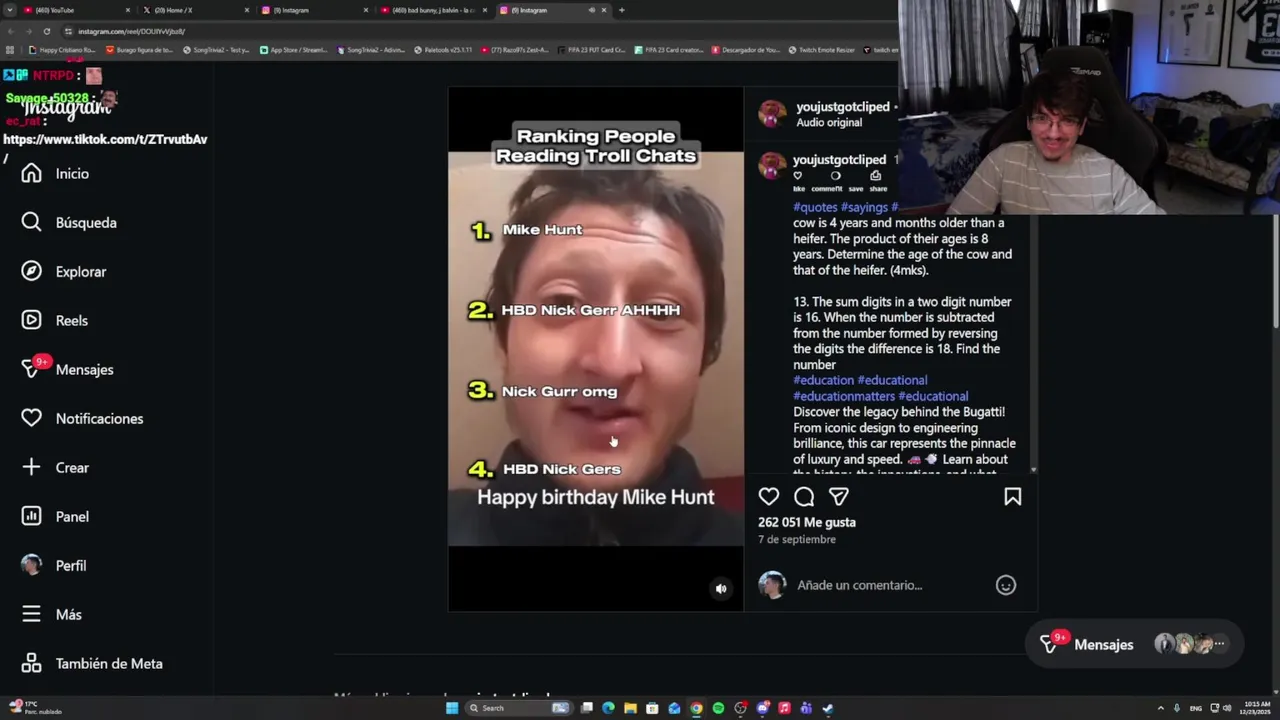Like the reel with heart icon

[x=768, y=497]
